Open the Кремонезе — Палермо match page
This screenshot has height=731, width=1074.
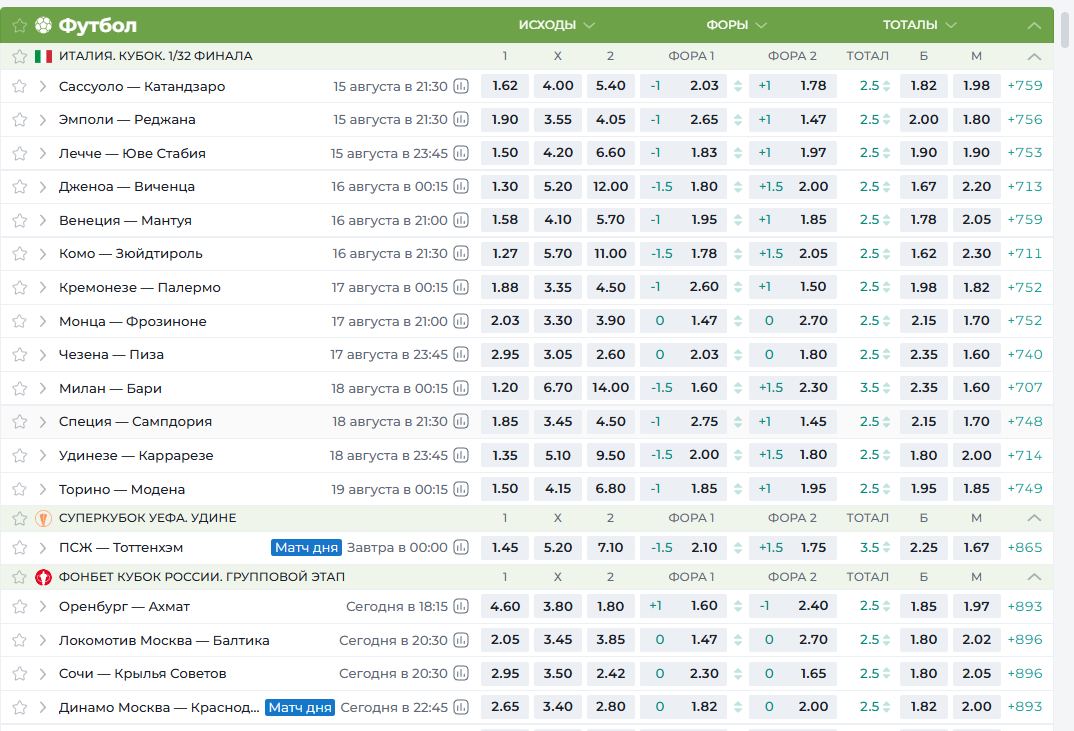140,288
